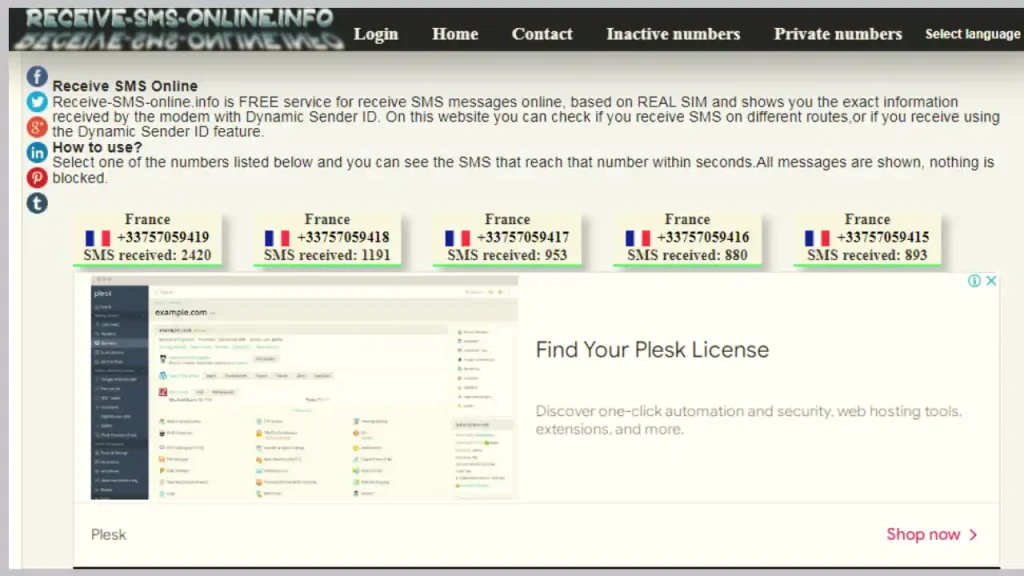
Task: Navigate to Private numbers
Action: click(x=838, y=34)
